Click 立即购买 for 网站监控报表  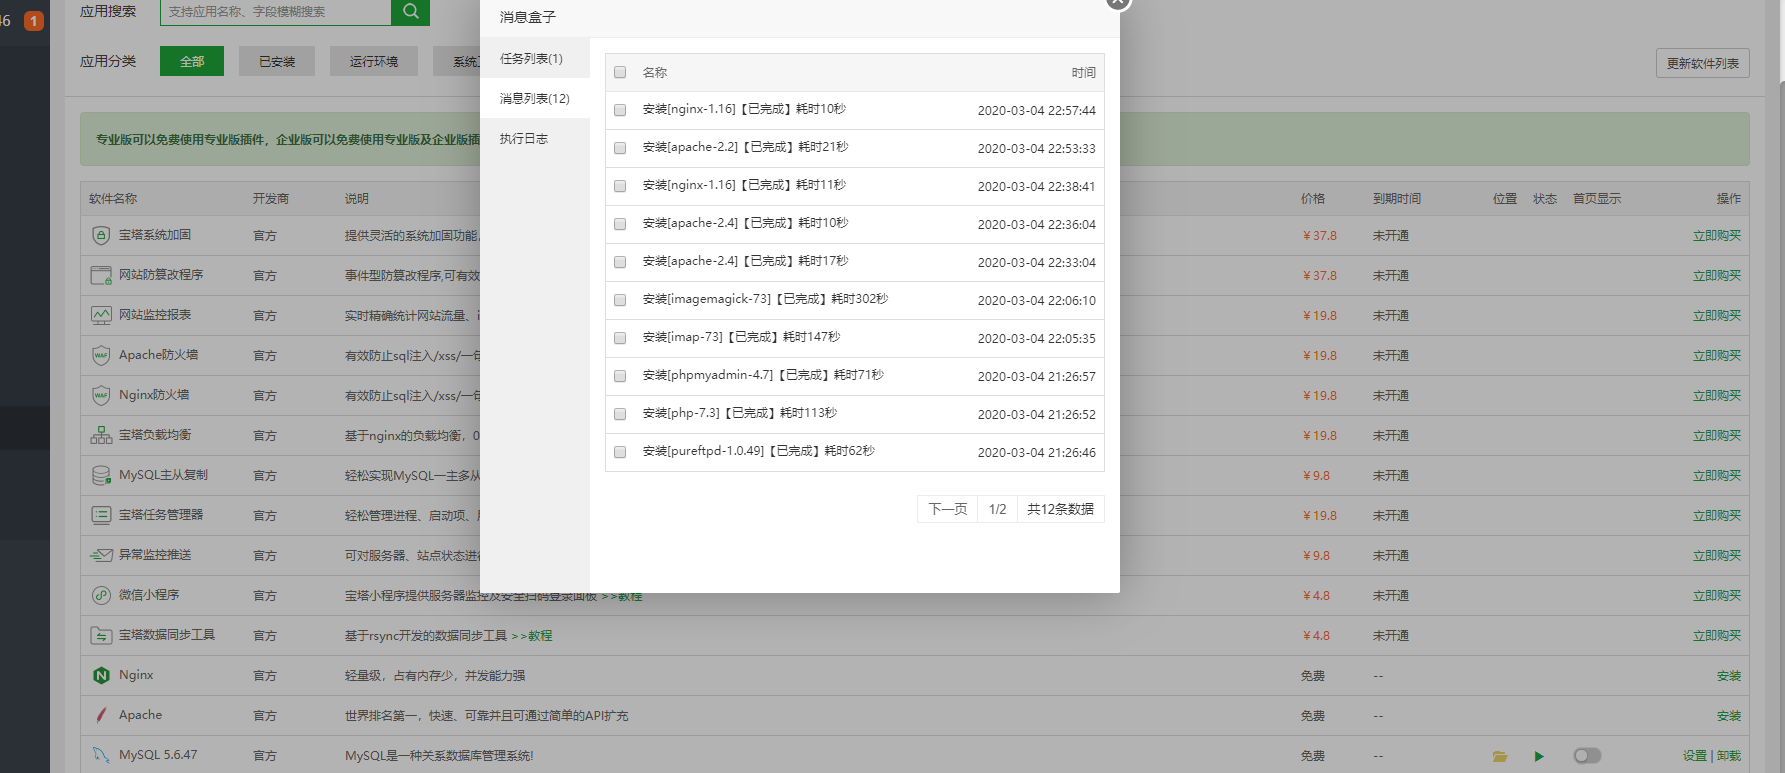[x=1717, y=316]
